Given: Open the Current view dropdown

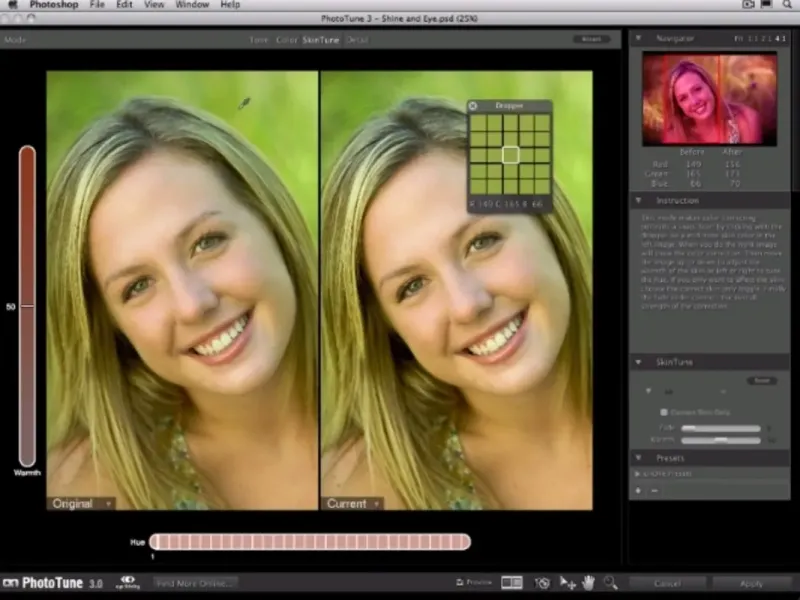Looking at the screenshot, I should coord(353,504).
